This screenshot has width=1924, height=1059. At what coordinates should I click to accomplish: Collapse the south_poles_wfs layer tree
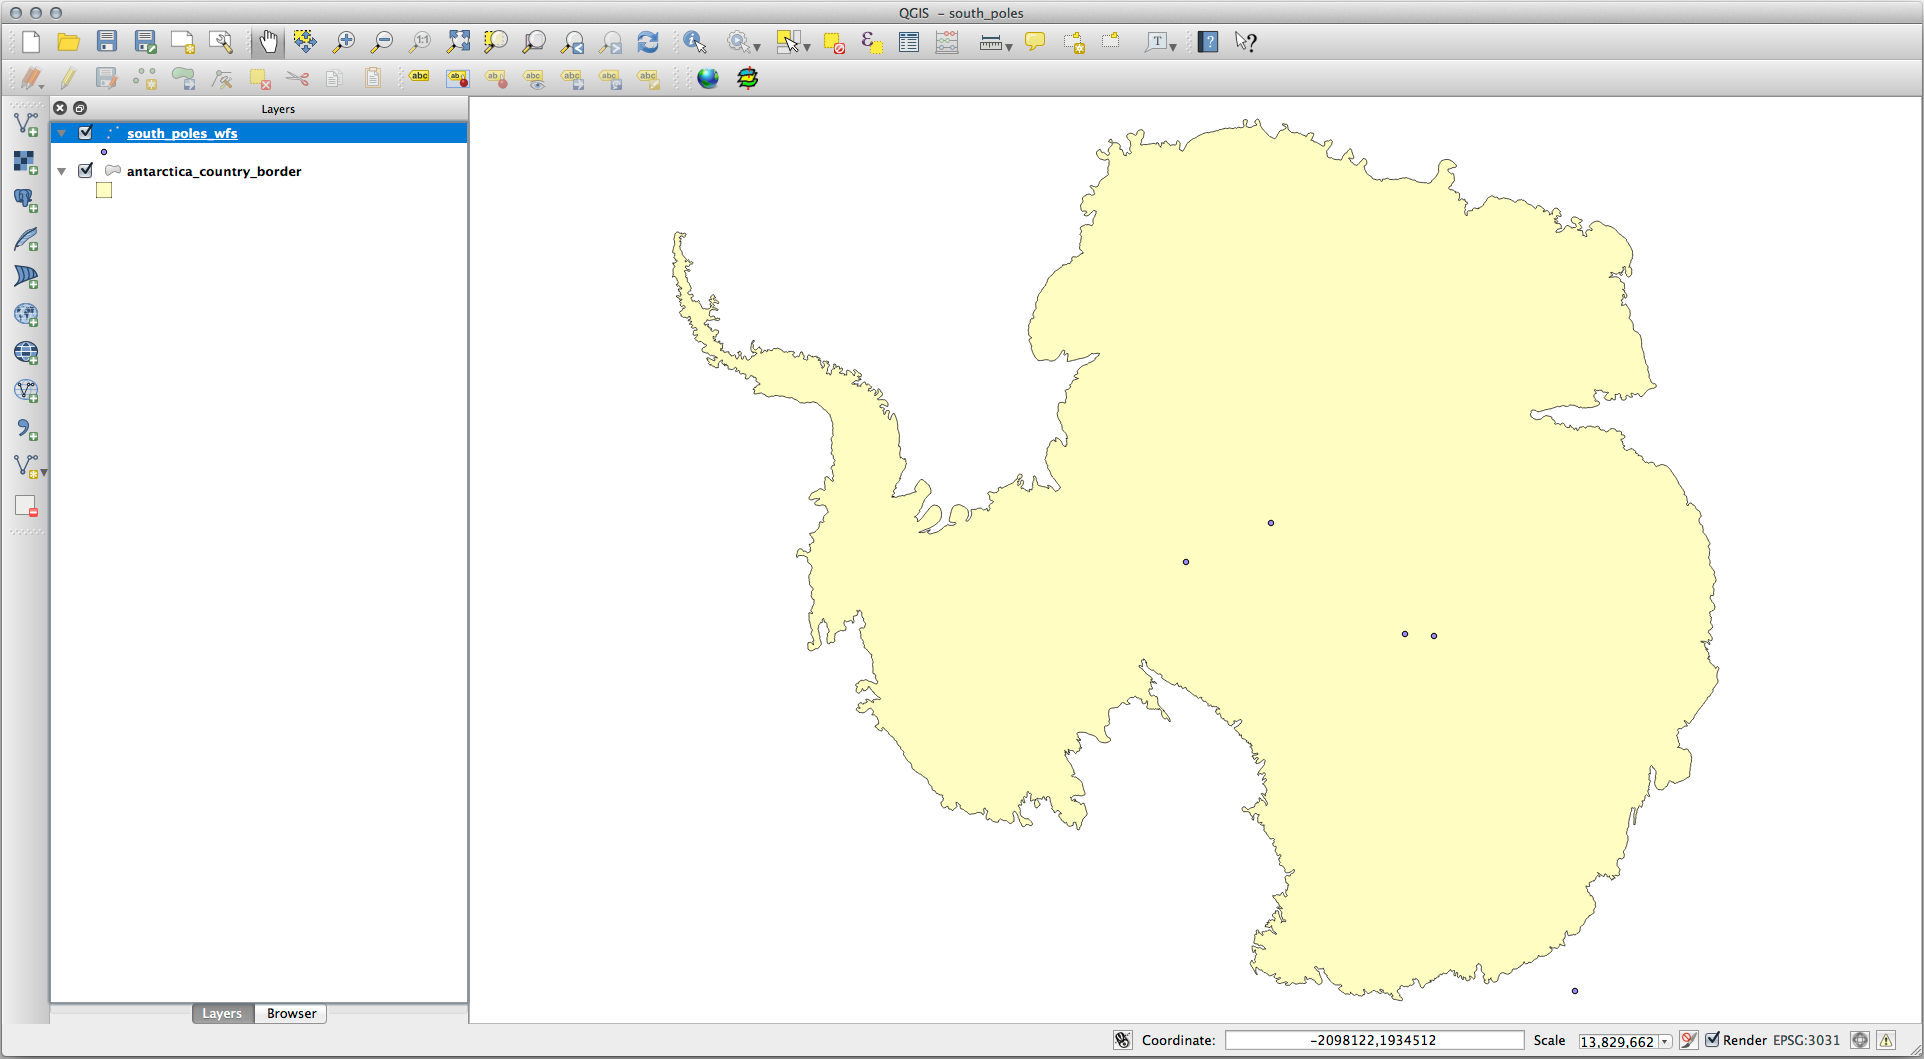tap(62, 133)
